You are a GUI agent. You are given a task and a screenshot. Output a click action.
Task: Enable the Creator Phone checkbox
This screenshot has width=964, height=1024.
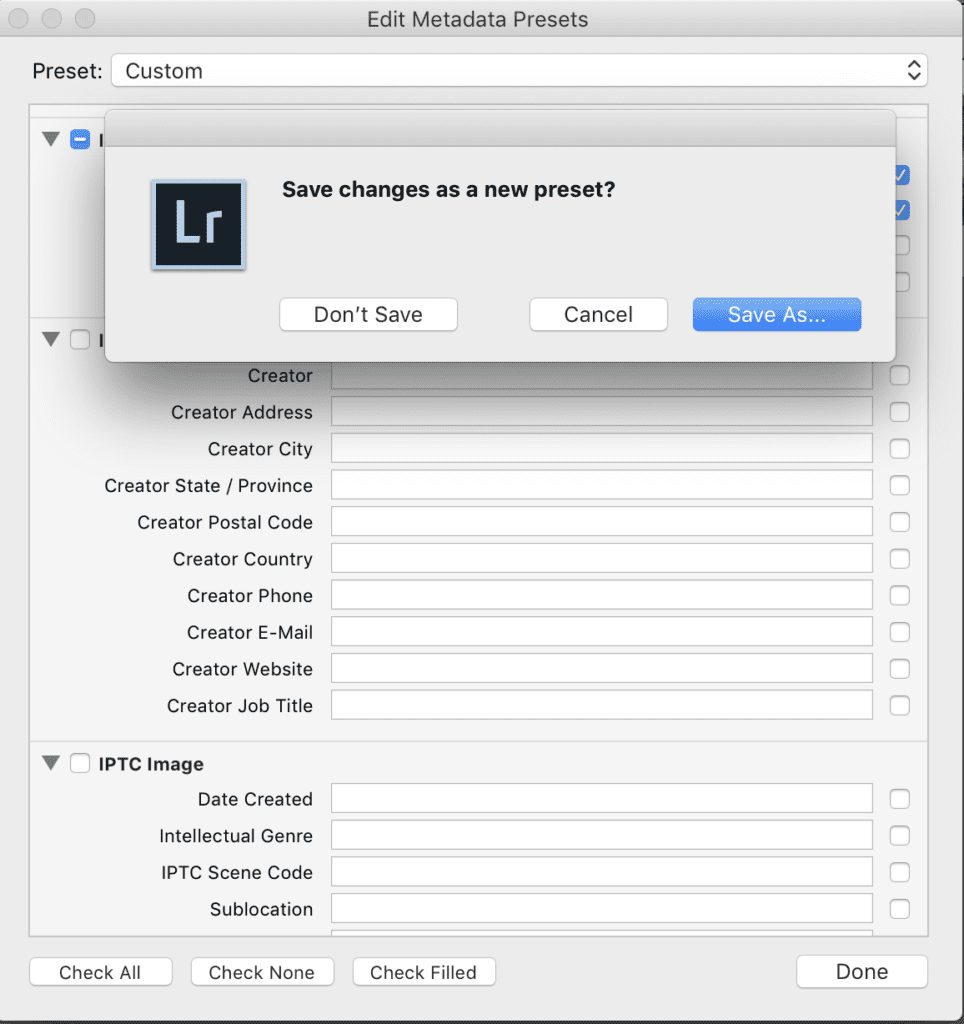pyautogui.click(x=899, y=595)
